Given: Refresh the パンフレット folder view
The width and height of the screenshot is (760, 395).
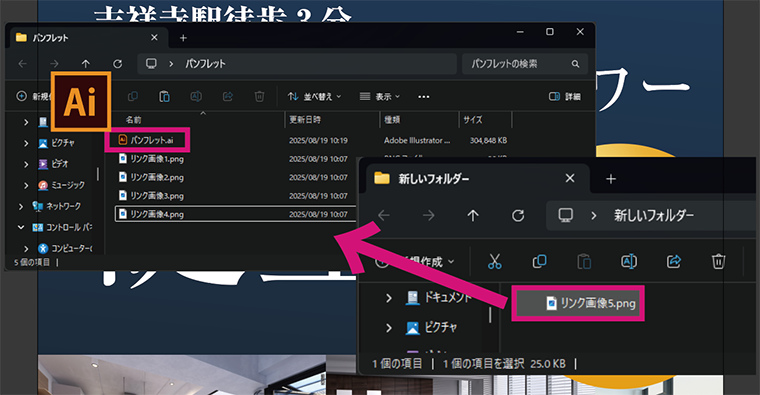Looking at the screenshot, I should pos(117,63).
